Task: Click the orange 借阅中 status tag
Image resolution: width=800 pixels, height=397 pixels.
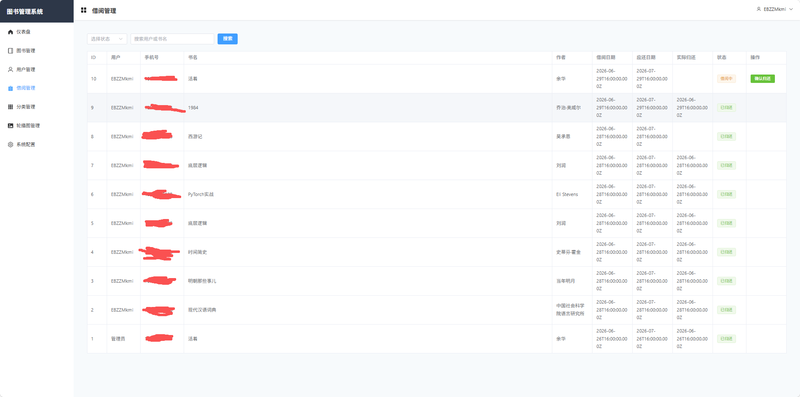Action: [x=726, y=79]
